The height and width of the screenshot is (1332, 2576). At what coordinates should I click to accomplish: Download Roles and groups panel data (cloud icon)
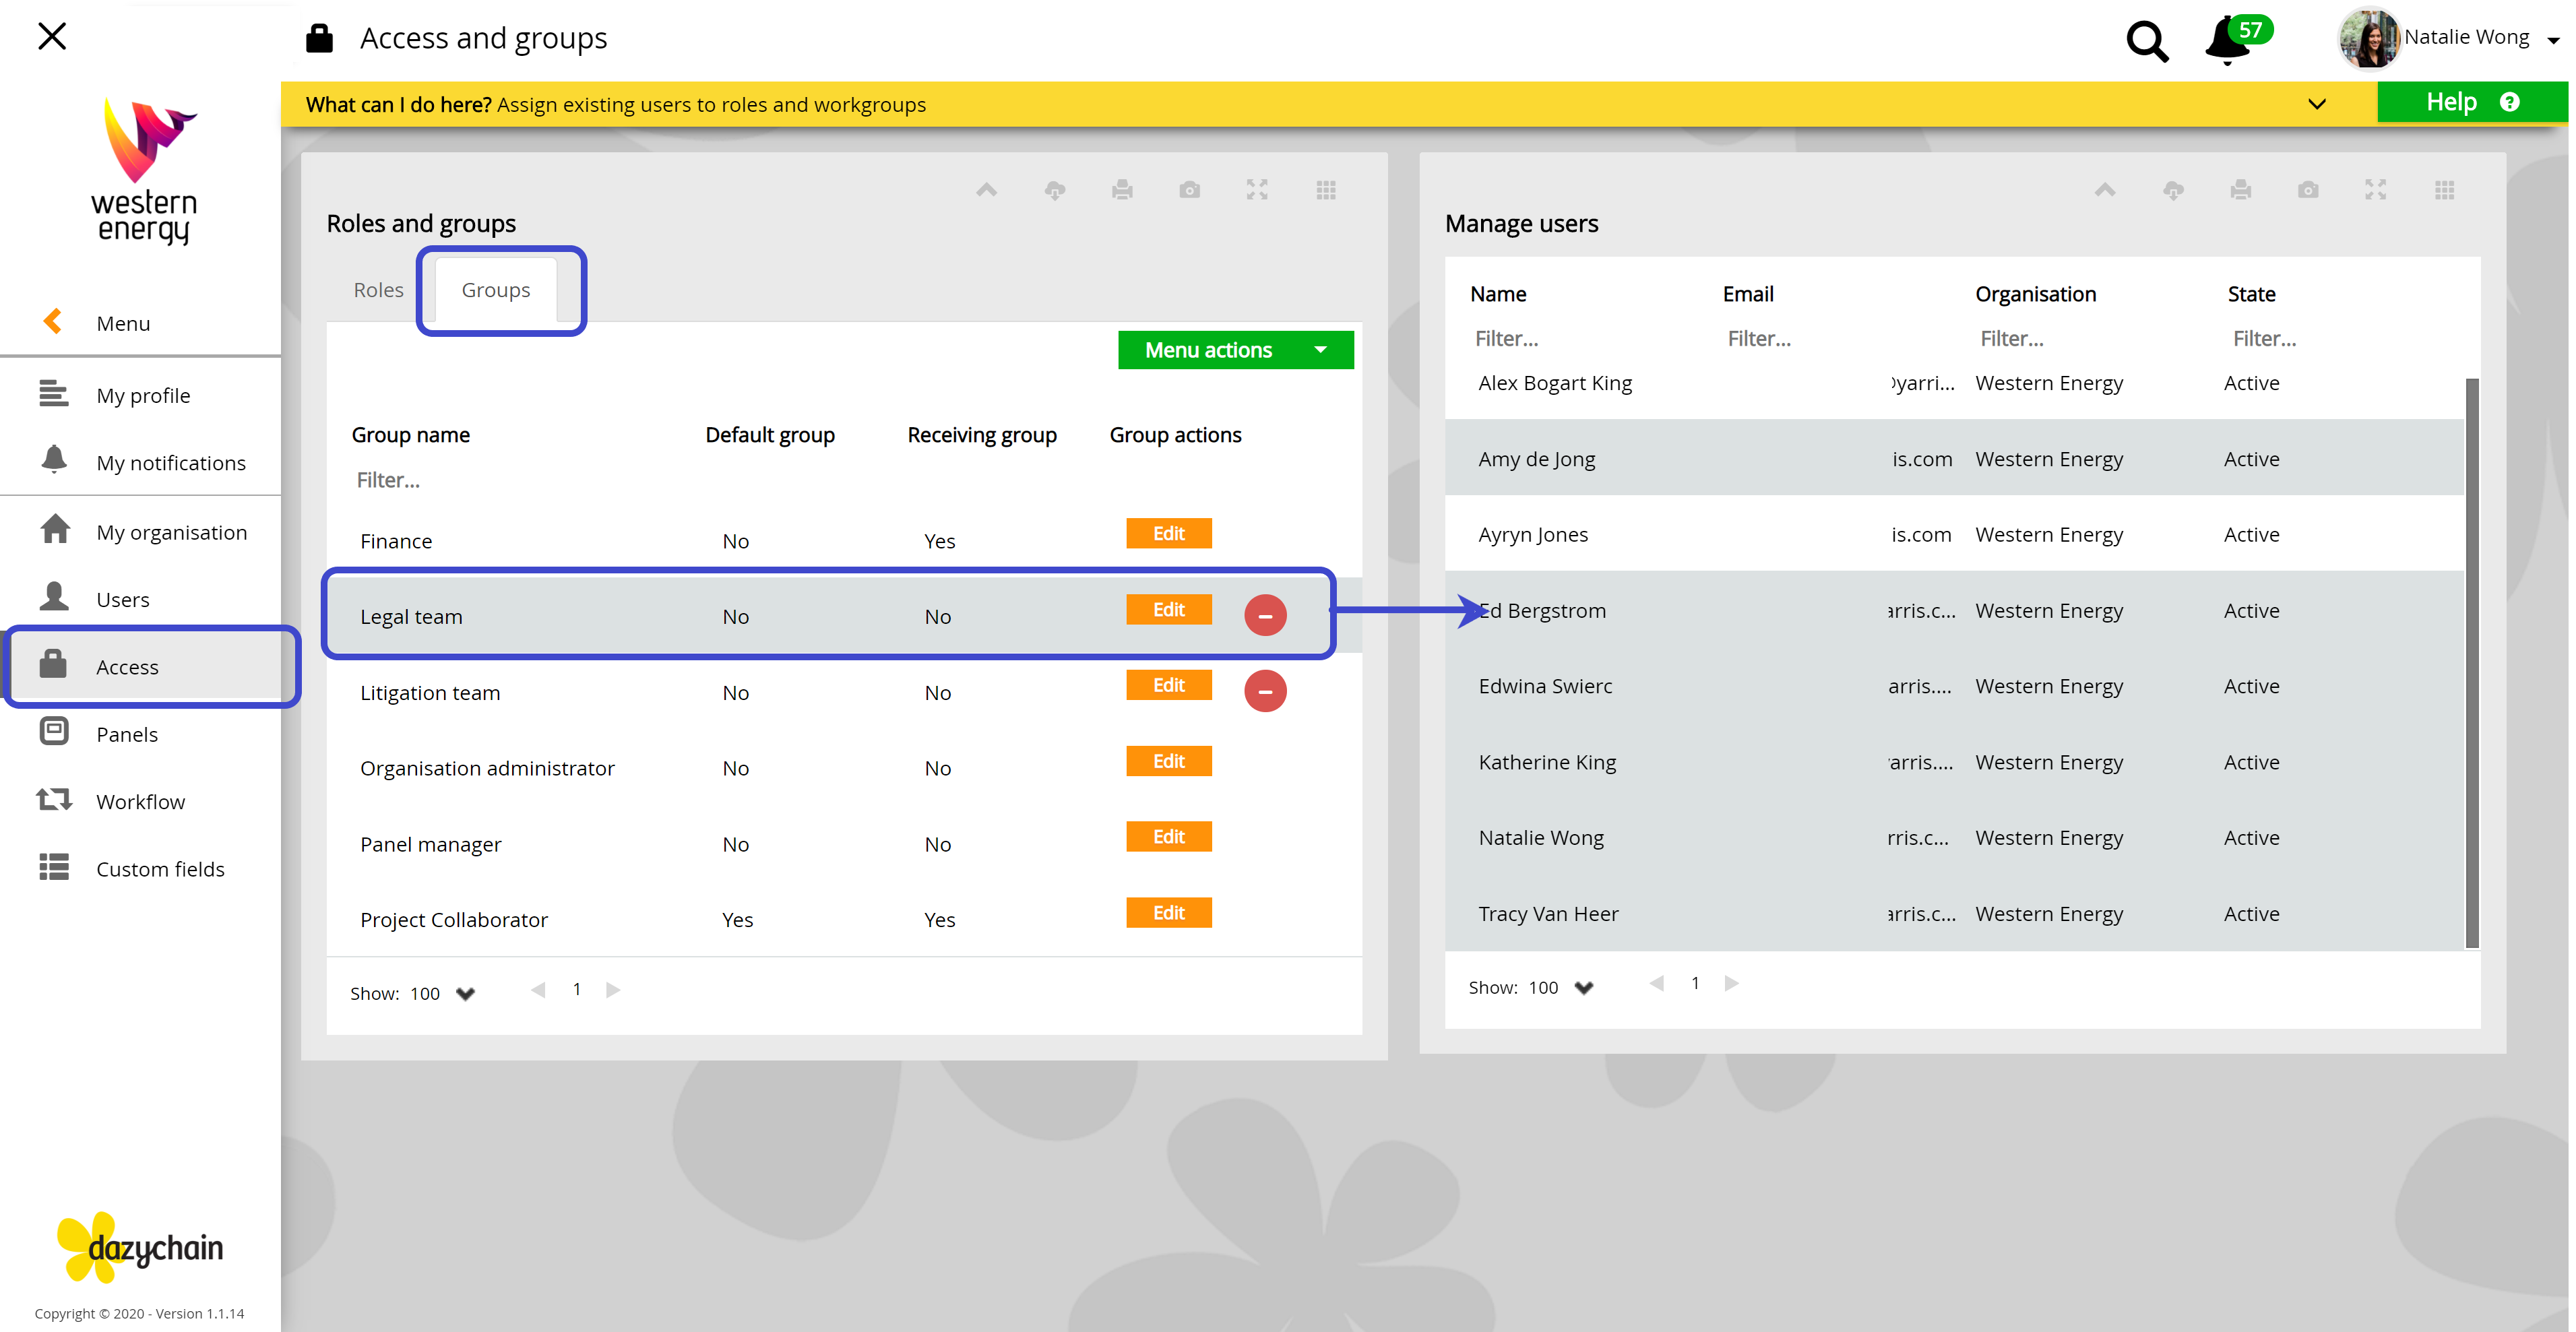coord(1054,190)
